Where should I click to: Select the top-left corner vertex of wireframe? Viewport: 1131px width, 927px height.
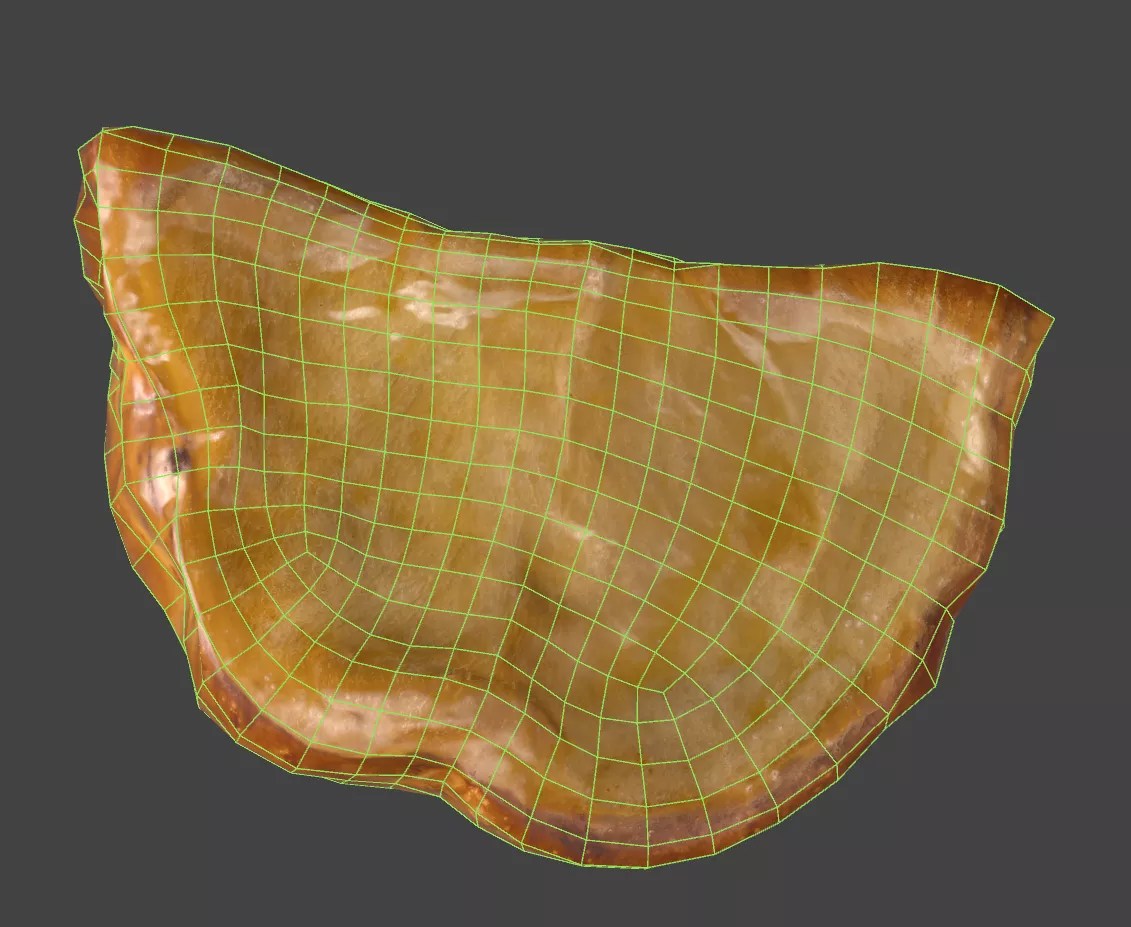tap(103, 131)
